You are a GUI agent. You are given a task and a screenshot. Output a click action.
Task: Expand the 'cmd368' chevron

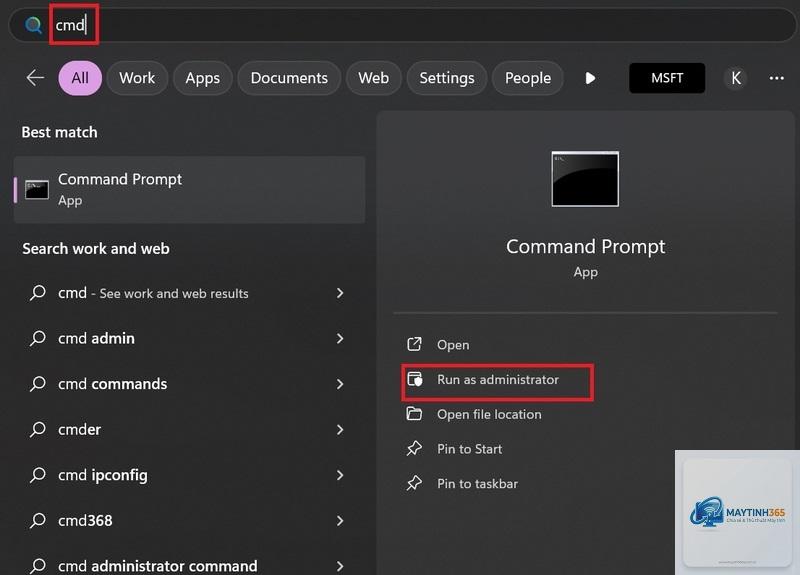(340, 520)
